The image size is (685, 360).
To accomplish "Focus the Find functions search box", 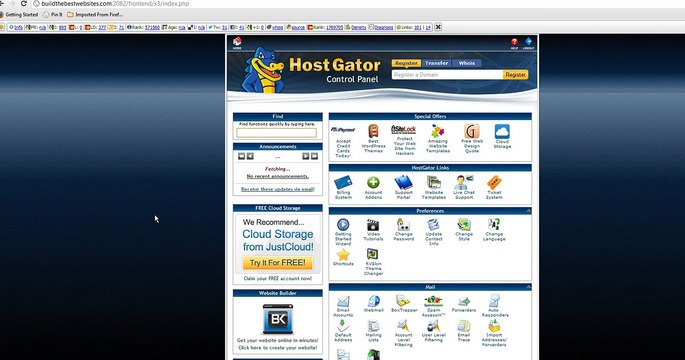I will [x=277, y=132].
